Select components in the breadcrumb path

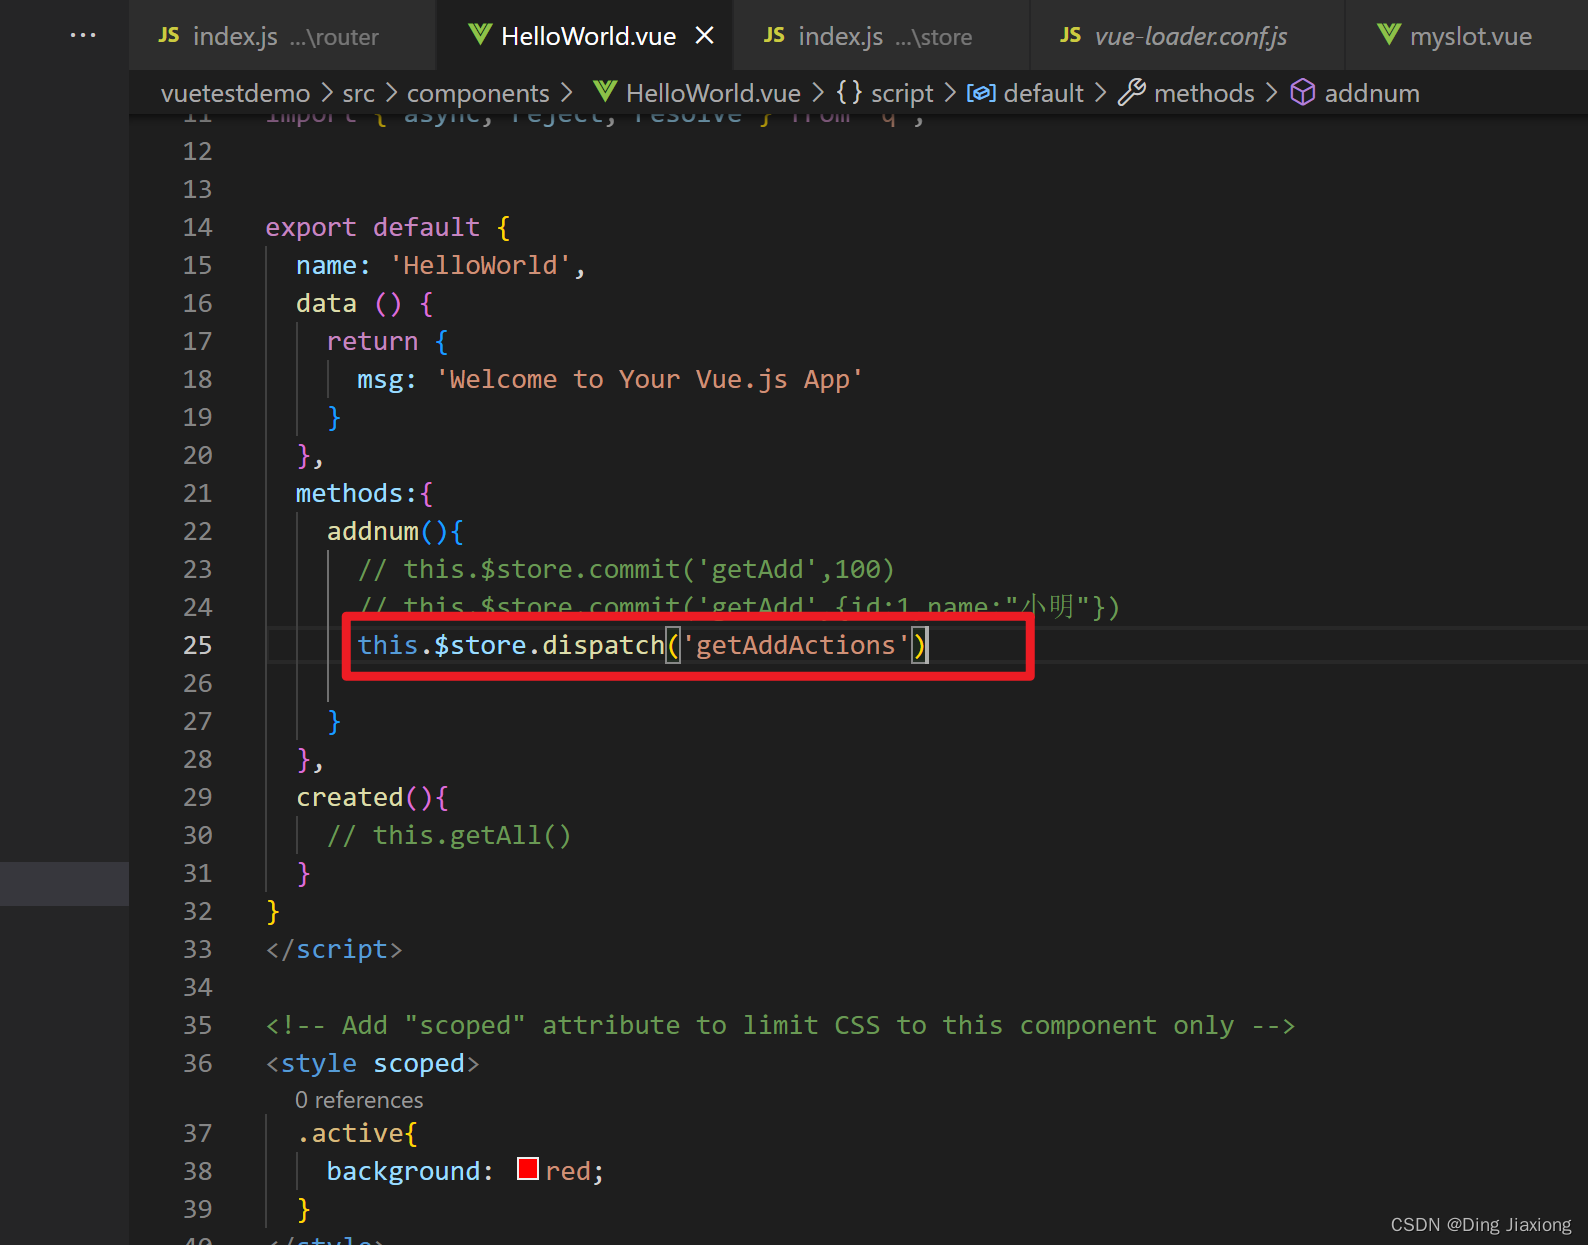(x=478, y=93)
